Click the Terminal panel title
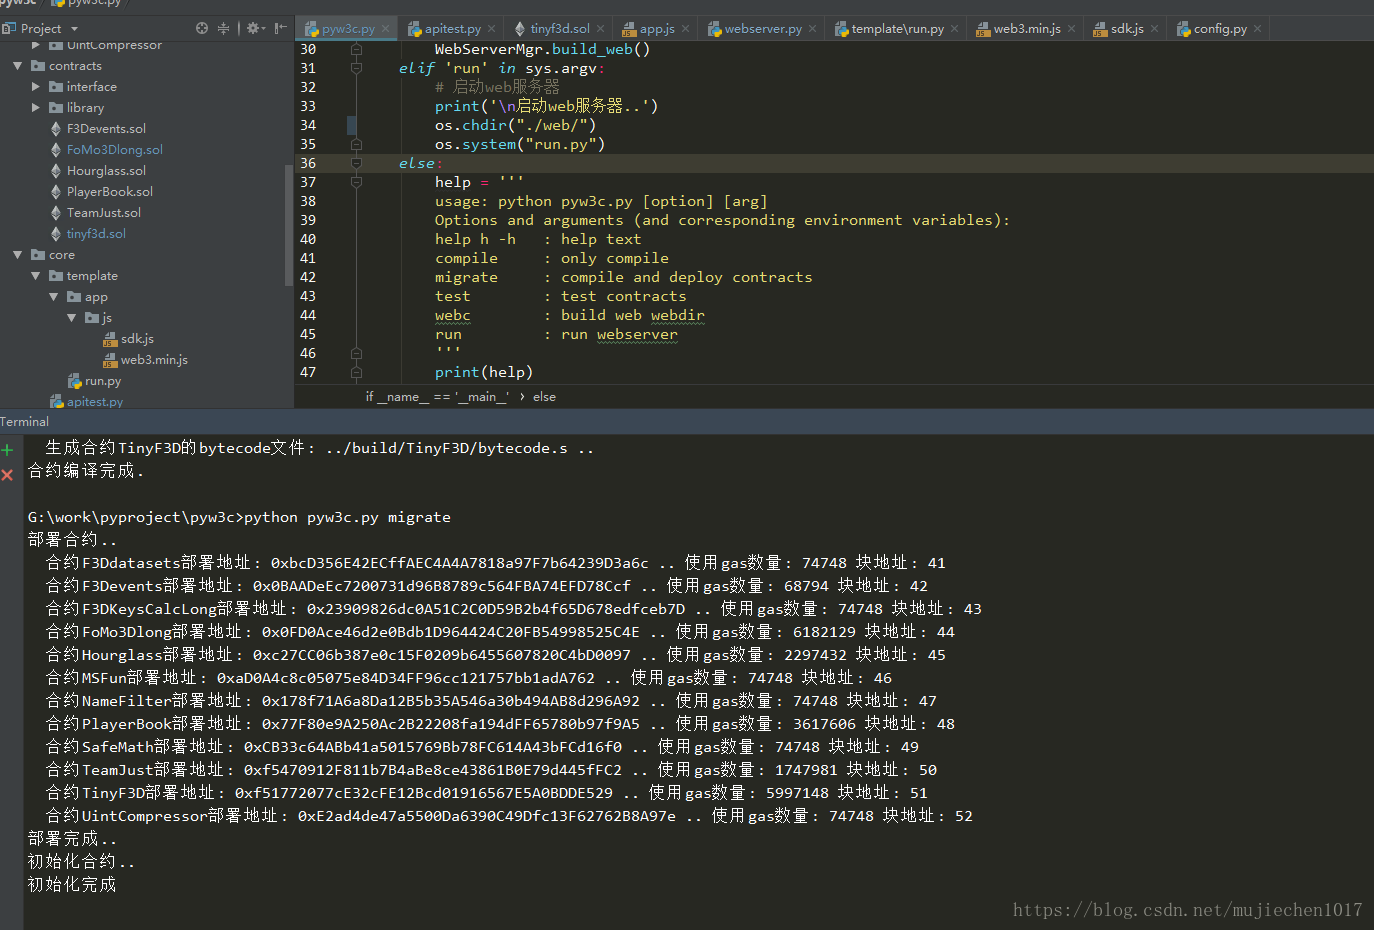This screenshot has height=930, width=1374. (x=25, y=422)
